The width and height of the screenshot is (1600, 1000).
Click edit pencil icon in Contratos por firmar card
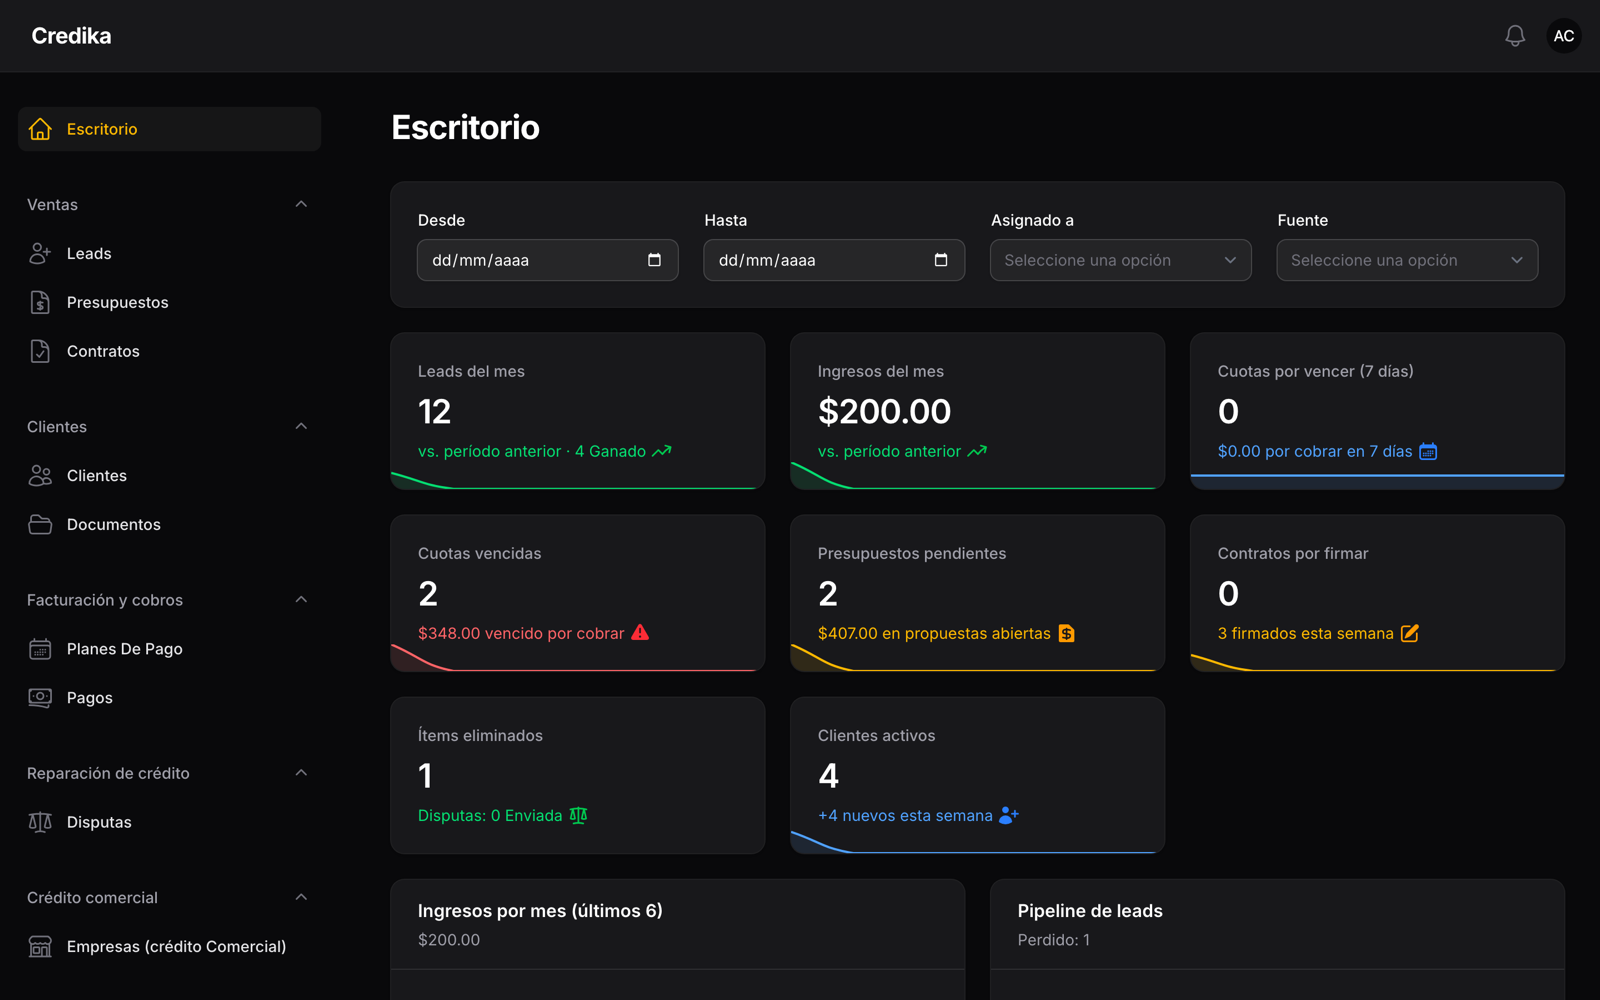(x=1410, y=633)
